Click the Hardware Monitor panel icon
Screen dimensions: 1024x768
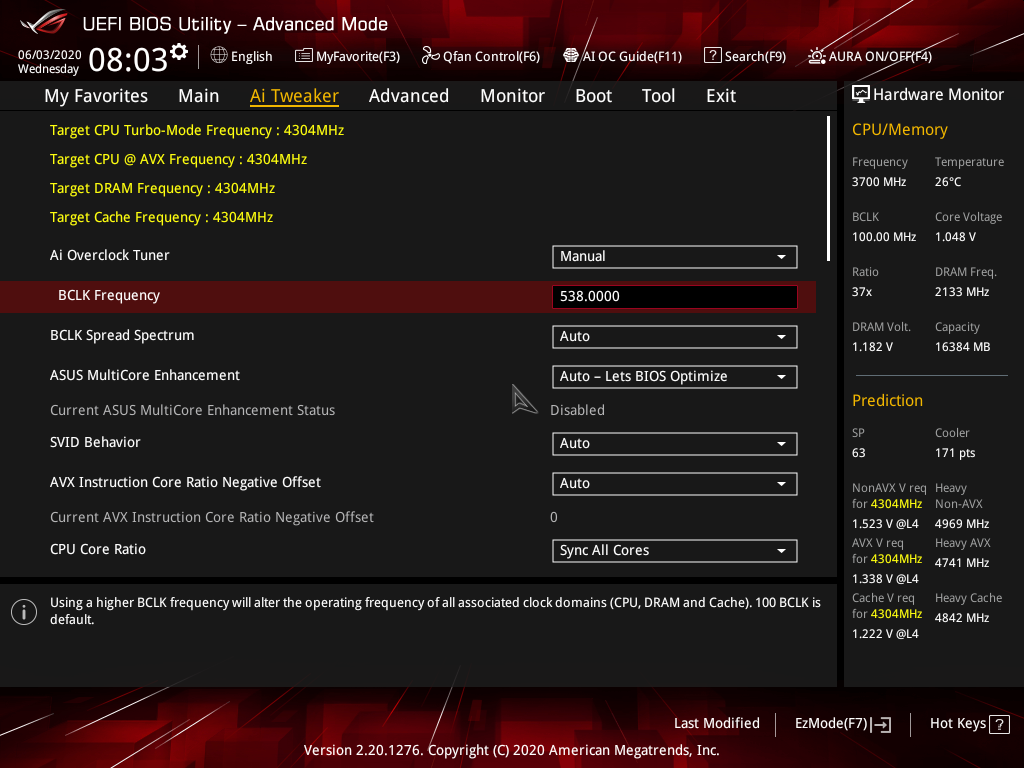(861, 93)
